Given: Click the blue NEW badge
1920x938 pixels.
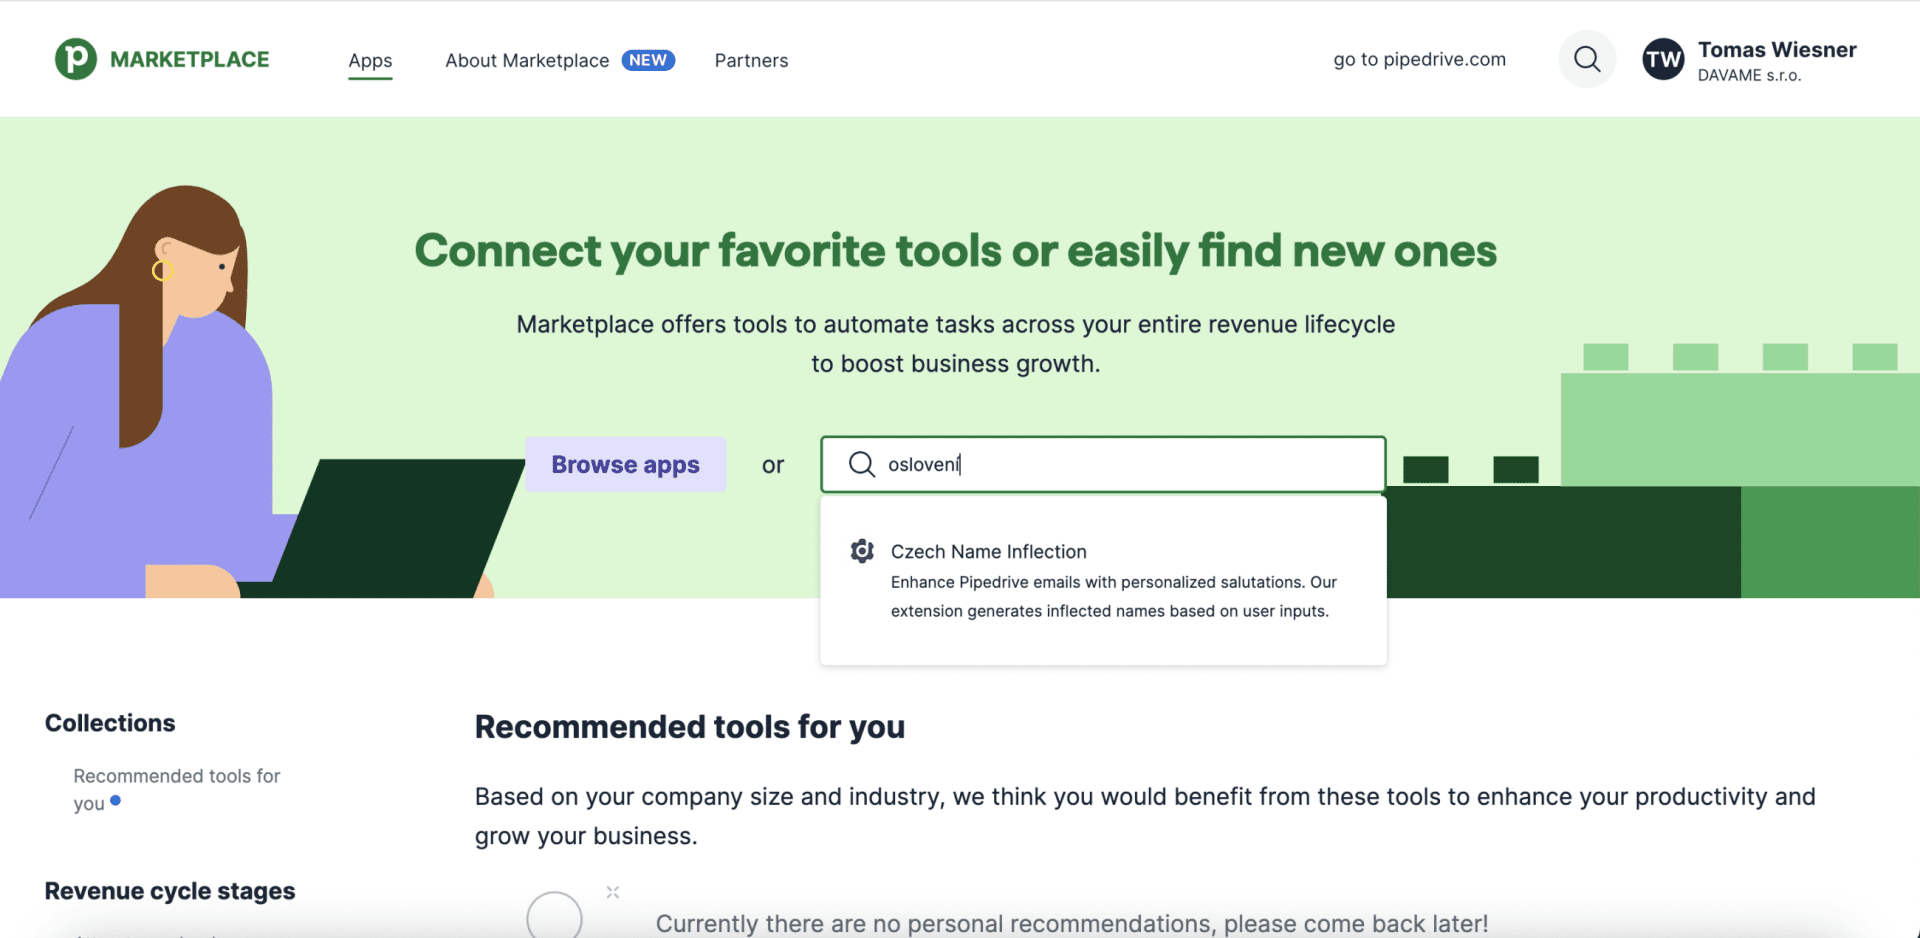Looking at the screenshot, I should point(648,60).
